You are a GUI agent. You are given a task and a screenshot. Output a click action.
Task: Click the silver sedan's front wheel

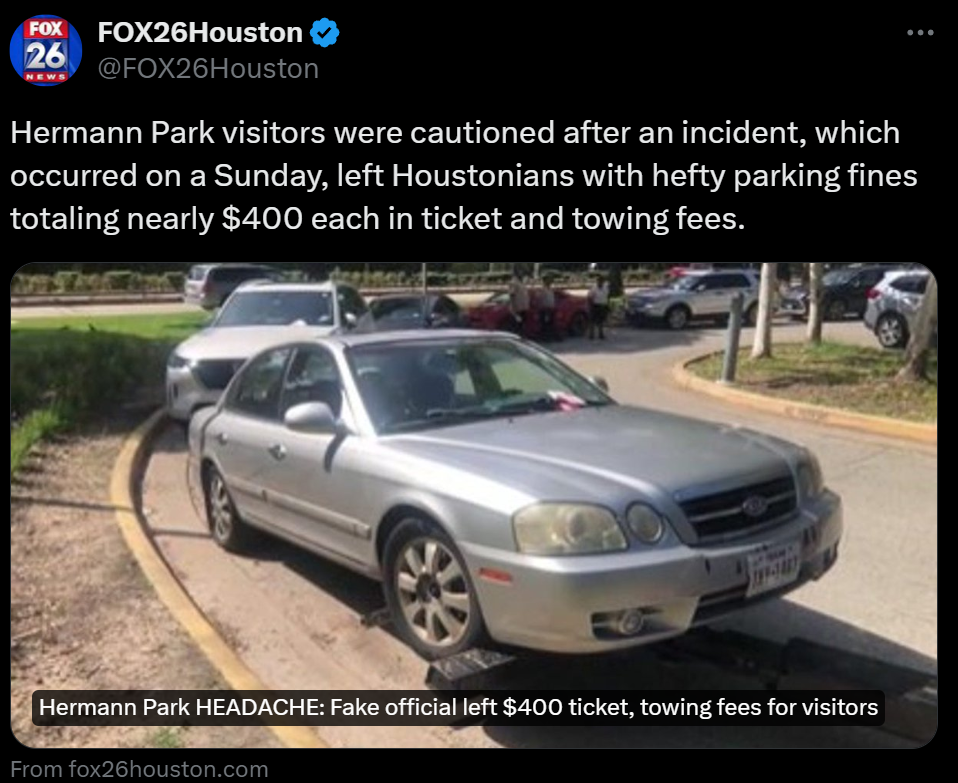pos(433,590)
